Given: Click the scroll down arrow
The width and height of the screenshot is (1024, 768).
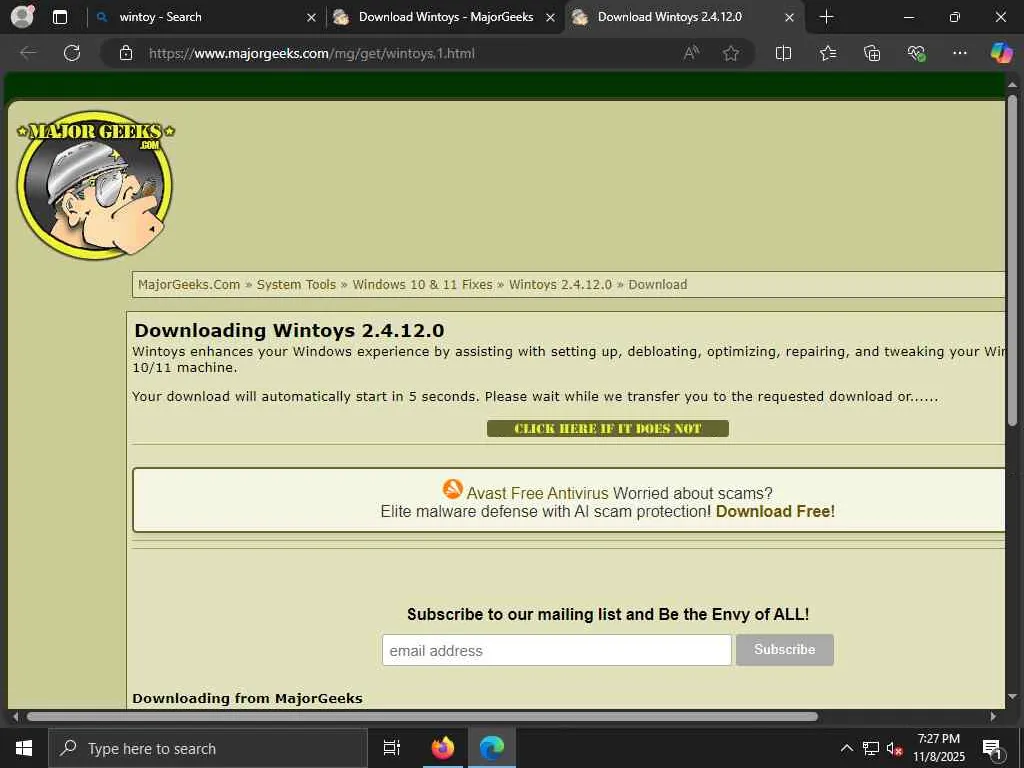Looking at the screenshot, I should (x=1012, y=697).
